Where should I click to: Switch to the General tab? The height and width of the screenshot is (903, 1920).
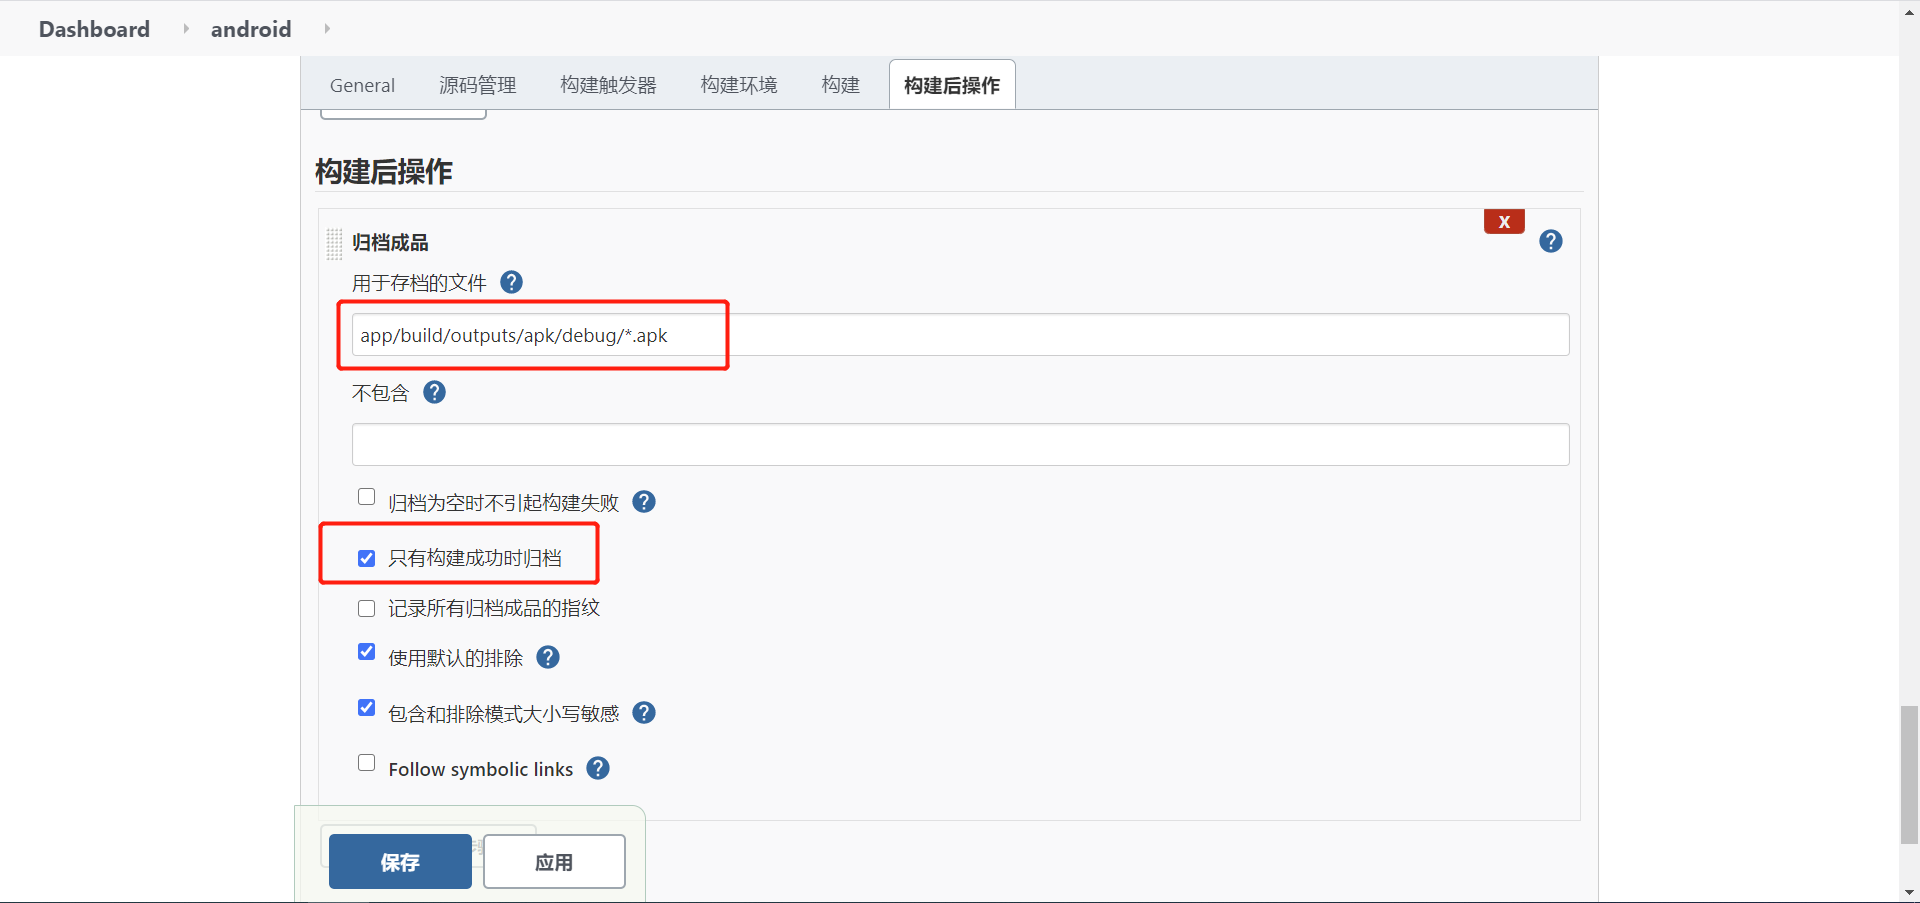(362, 85)
